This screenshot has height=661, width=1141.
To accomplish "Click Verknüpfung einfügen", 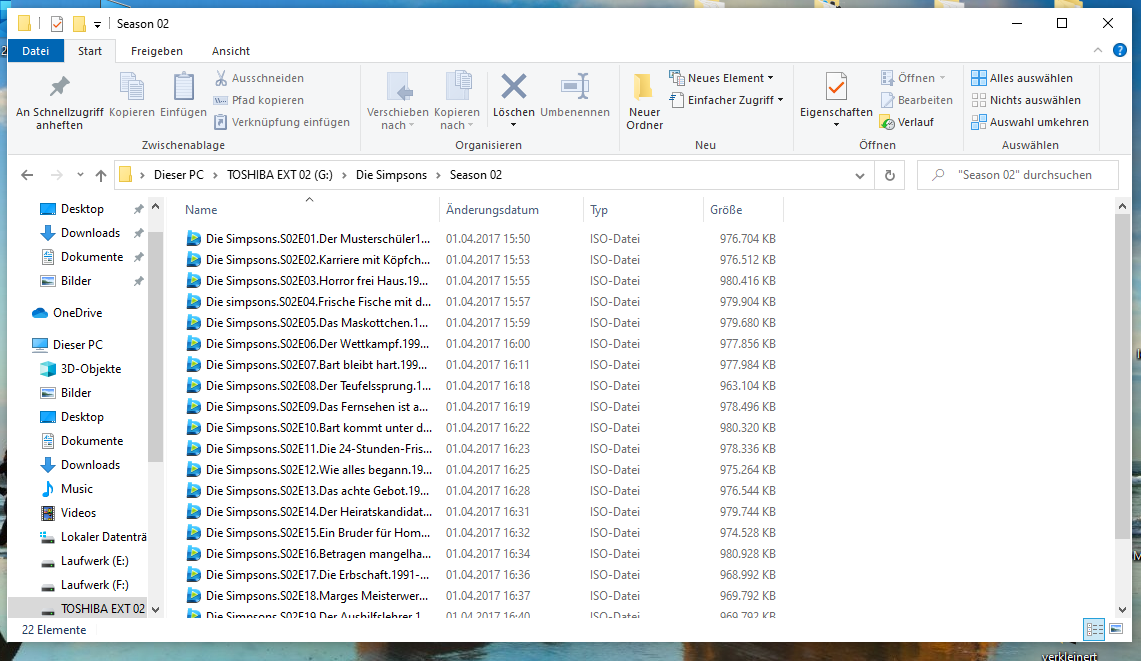I will [x=282, y=122].
